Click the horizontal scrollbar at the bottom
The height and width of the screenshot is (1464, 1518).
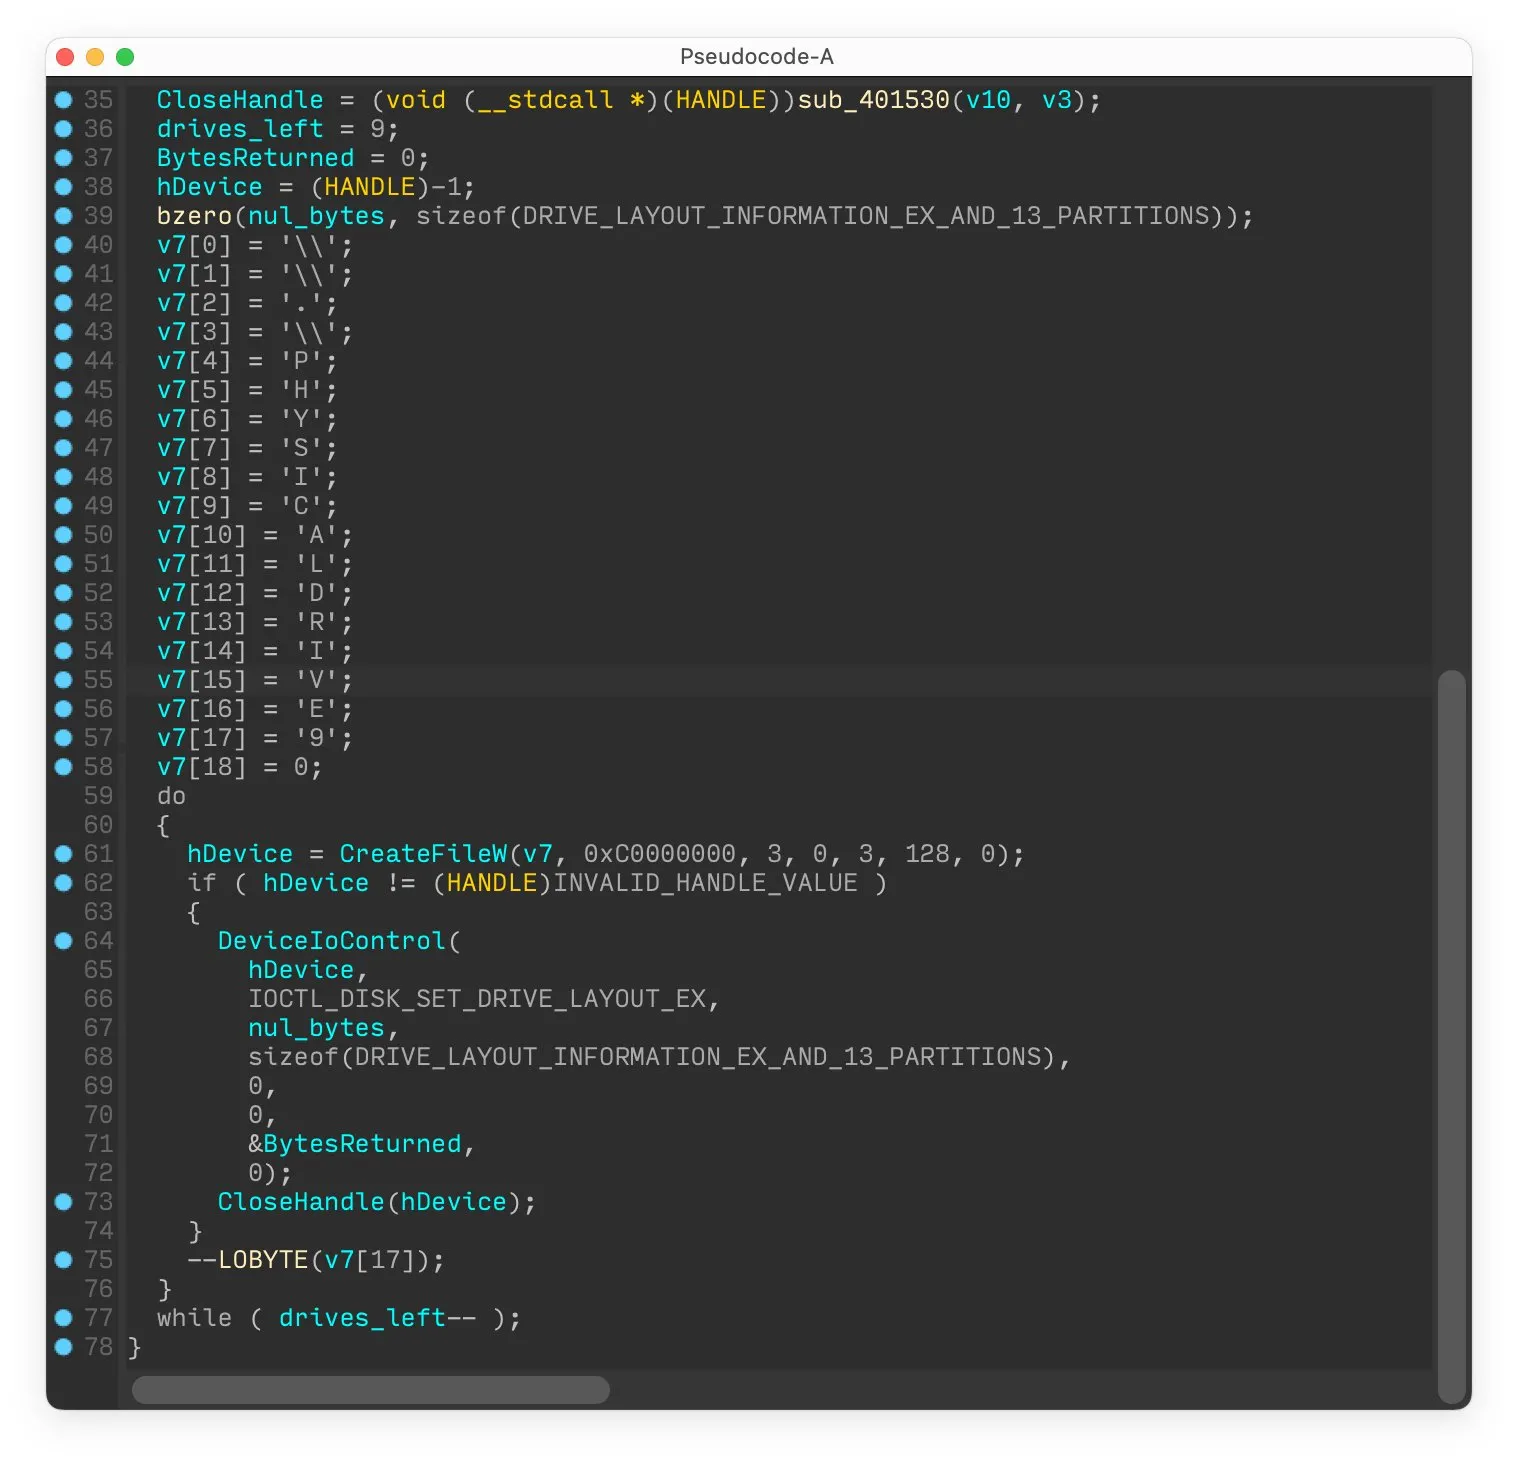370,1389
